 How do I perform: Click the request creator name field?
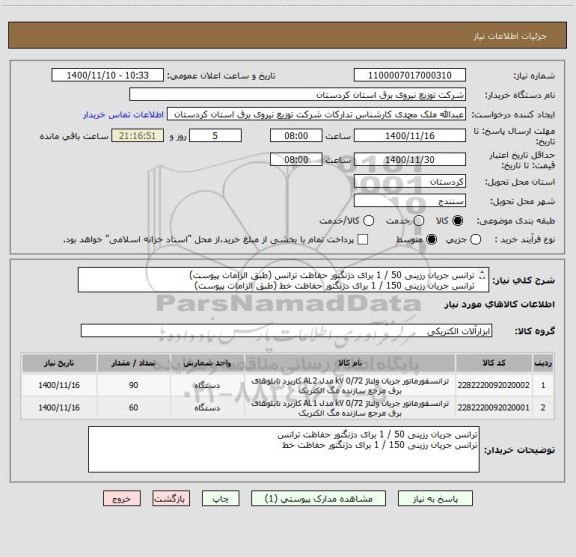[316, 114]
